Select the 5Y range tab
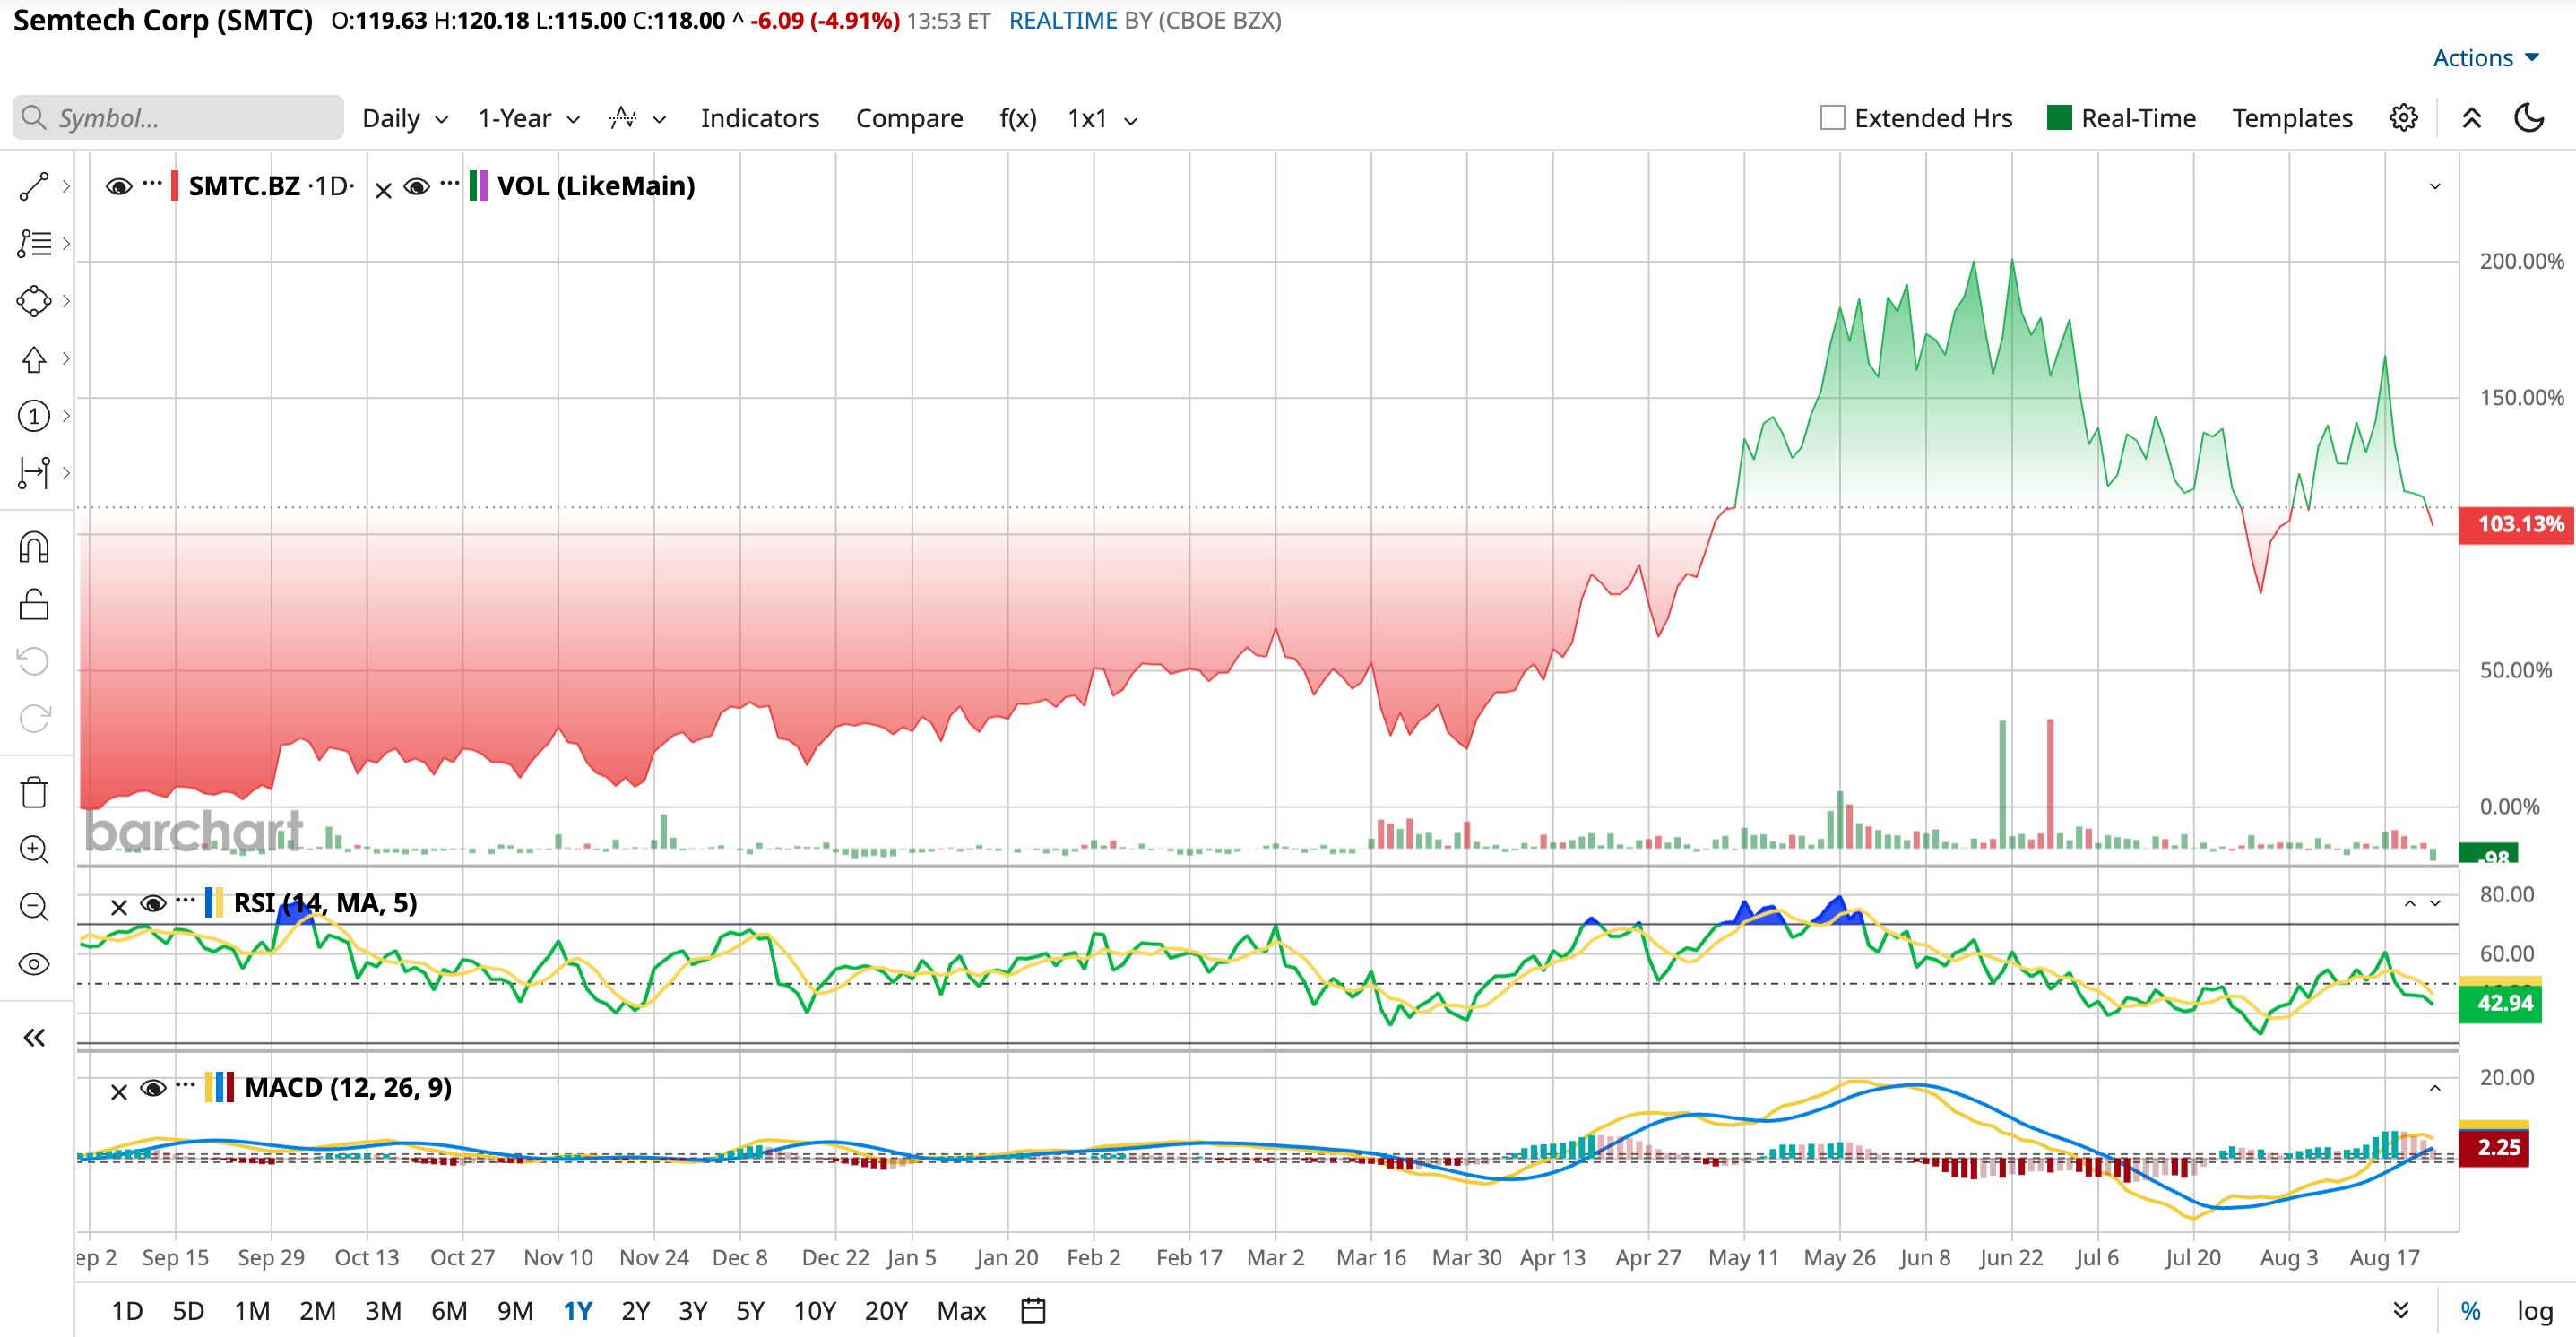The image size is (2576, 1337). click(750, 1311)
